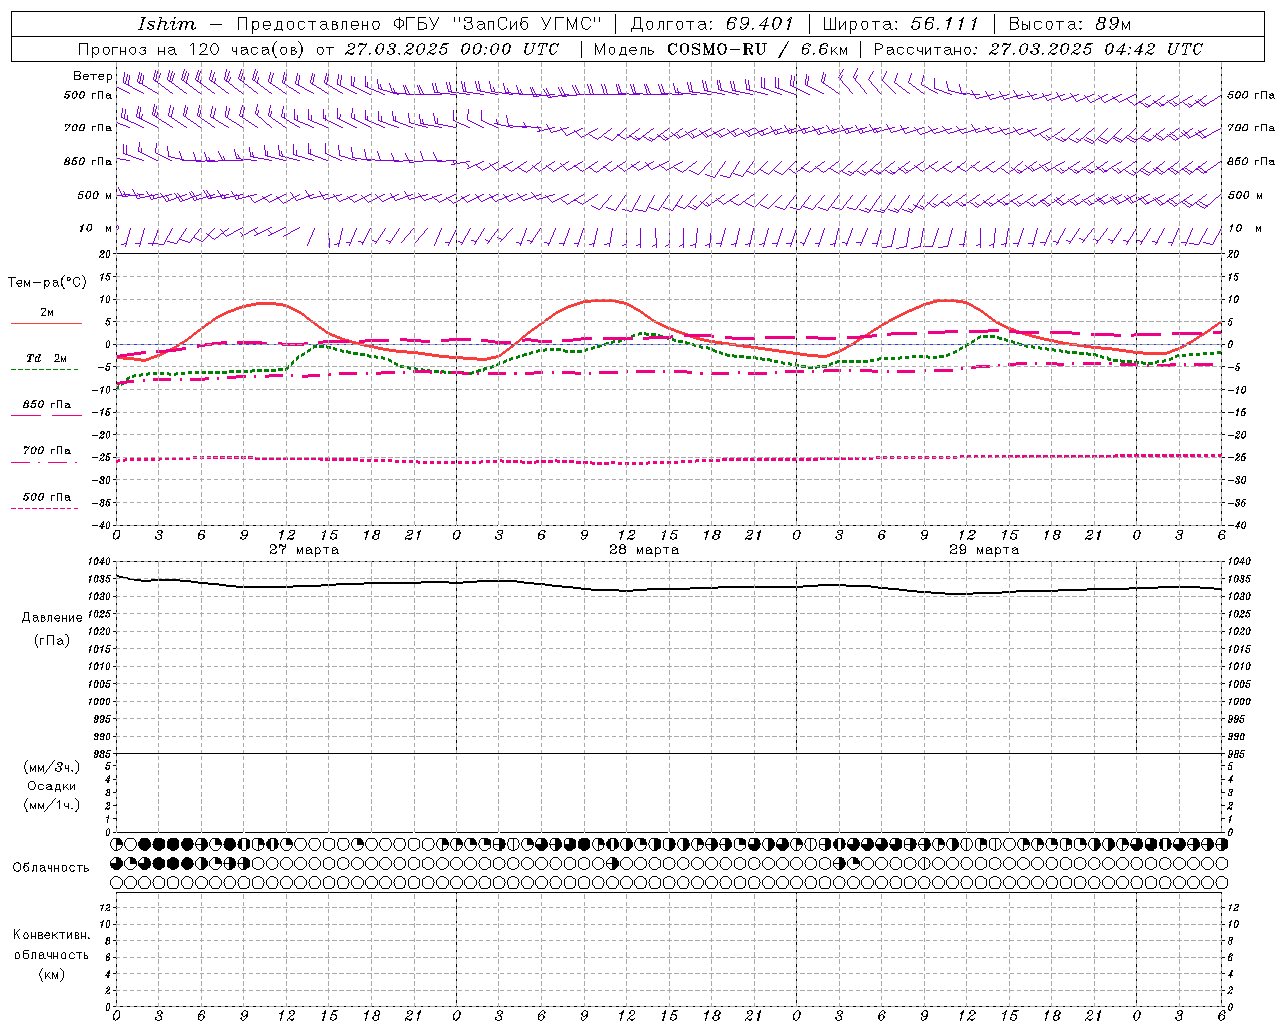Click the "Тем-ра(°C)" temperature axis label
1280x1024 pixels.
point(47,282)
